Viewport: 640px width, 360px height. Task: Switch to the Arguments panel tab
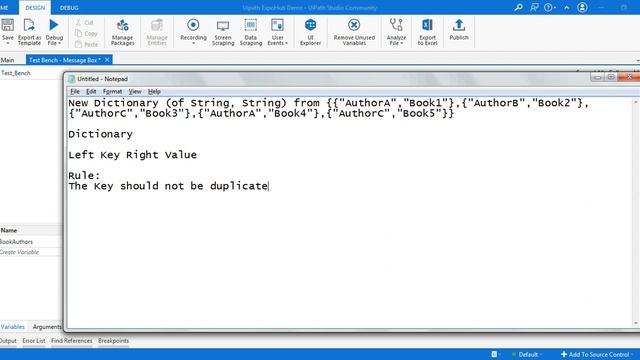coord(47,327)
